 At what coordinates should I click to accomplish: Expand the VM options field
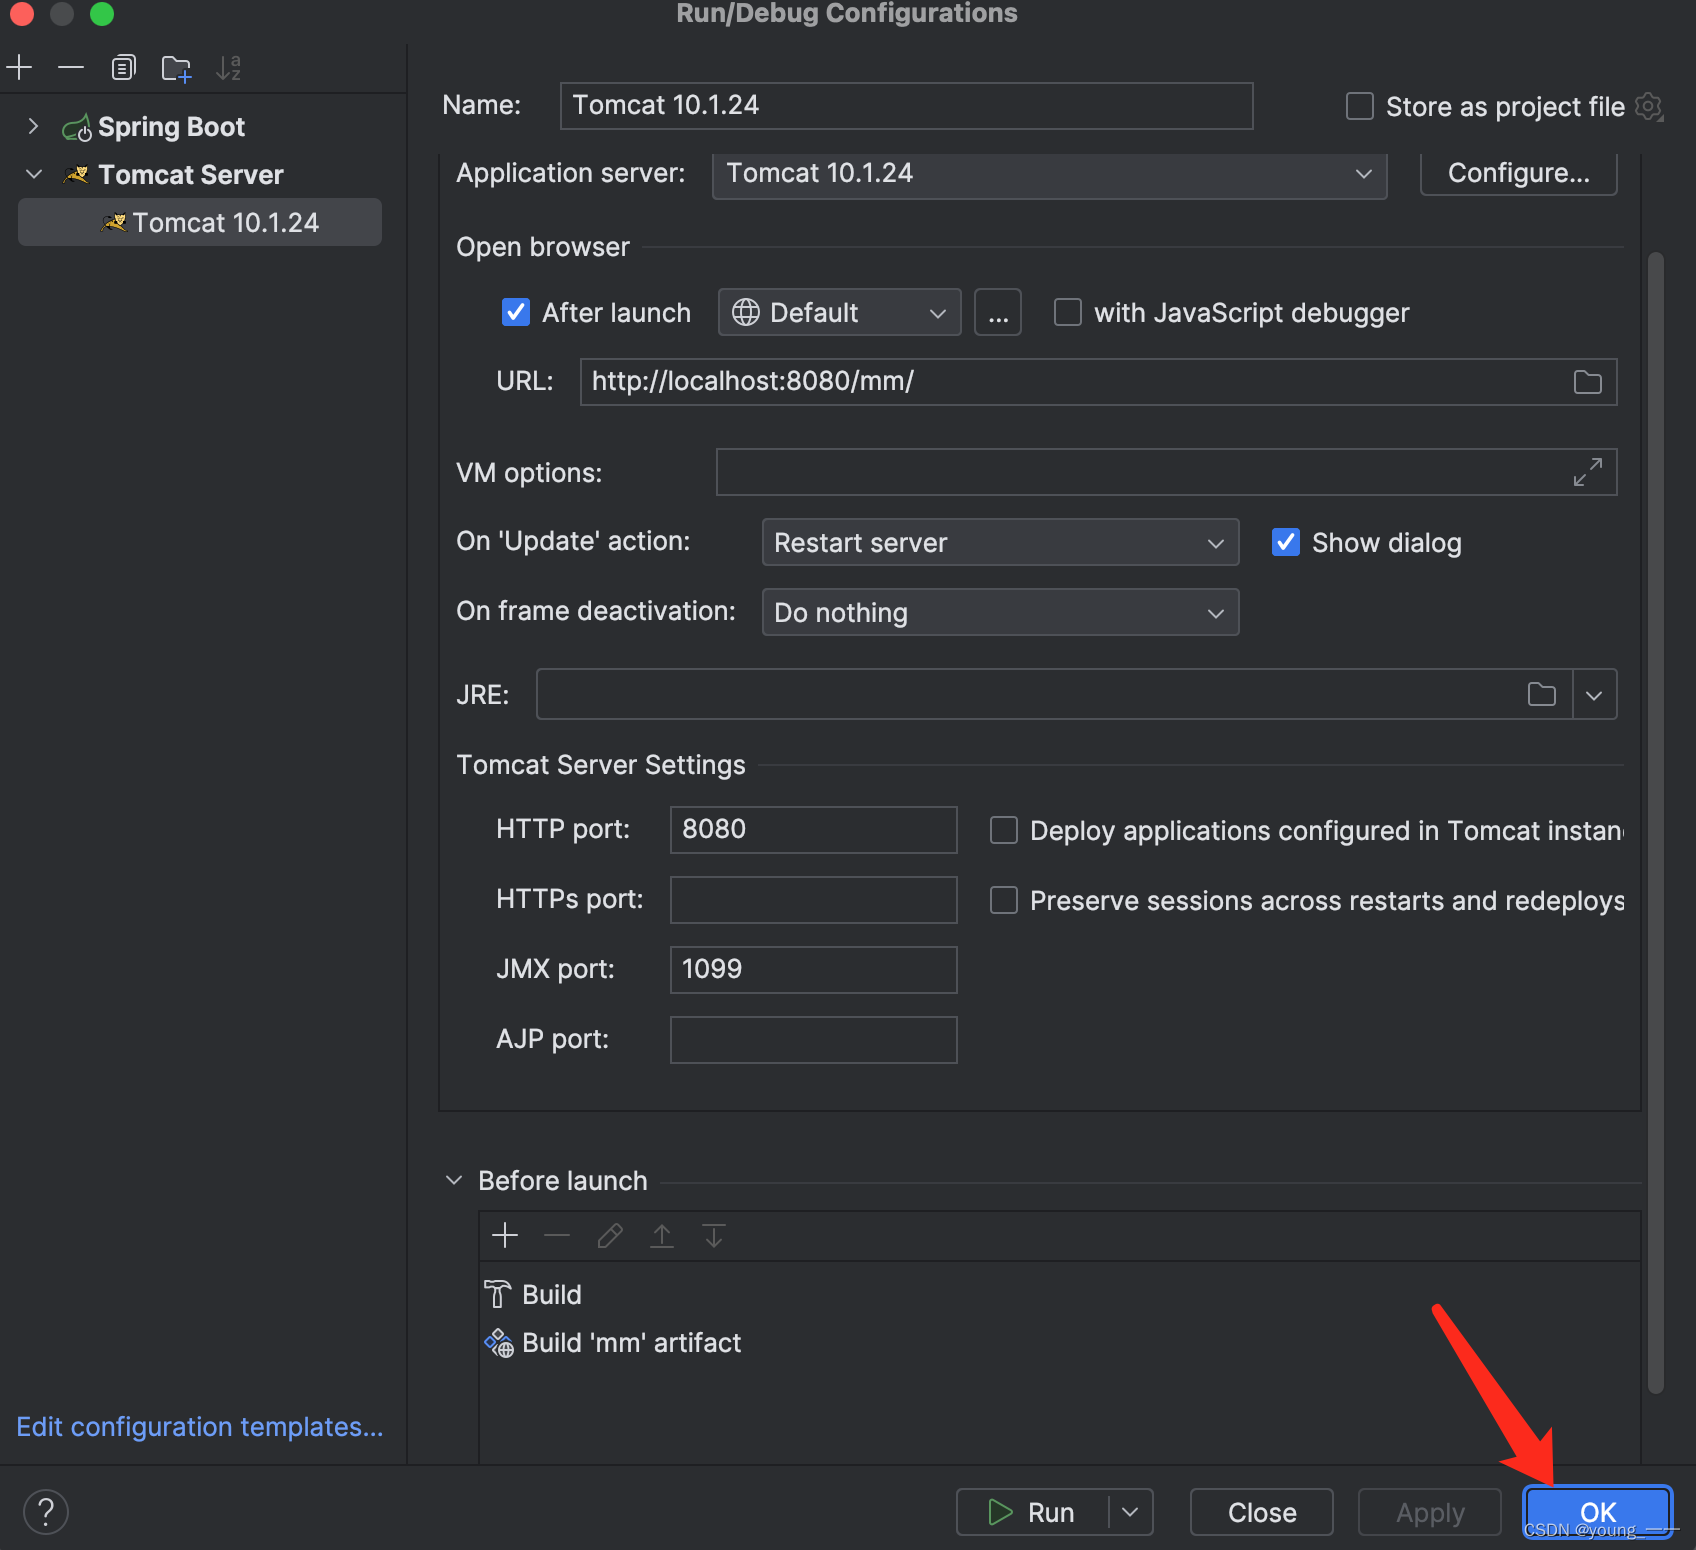[x=1588, y=472]
